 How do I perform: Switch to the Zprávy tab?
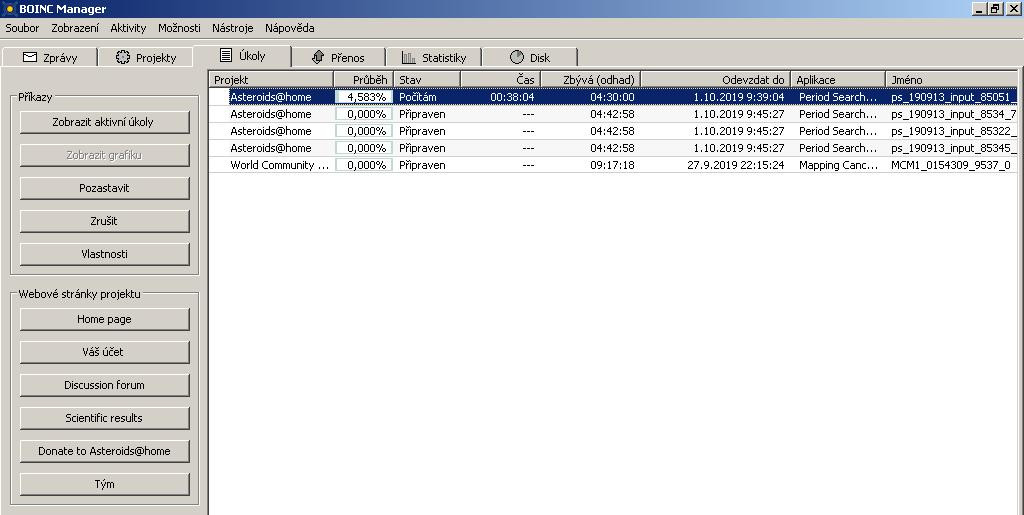point(50,57)
